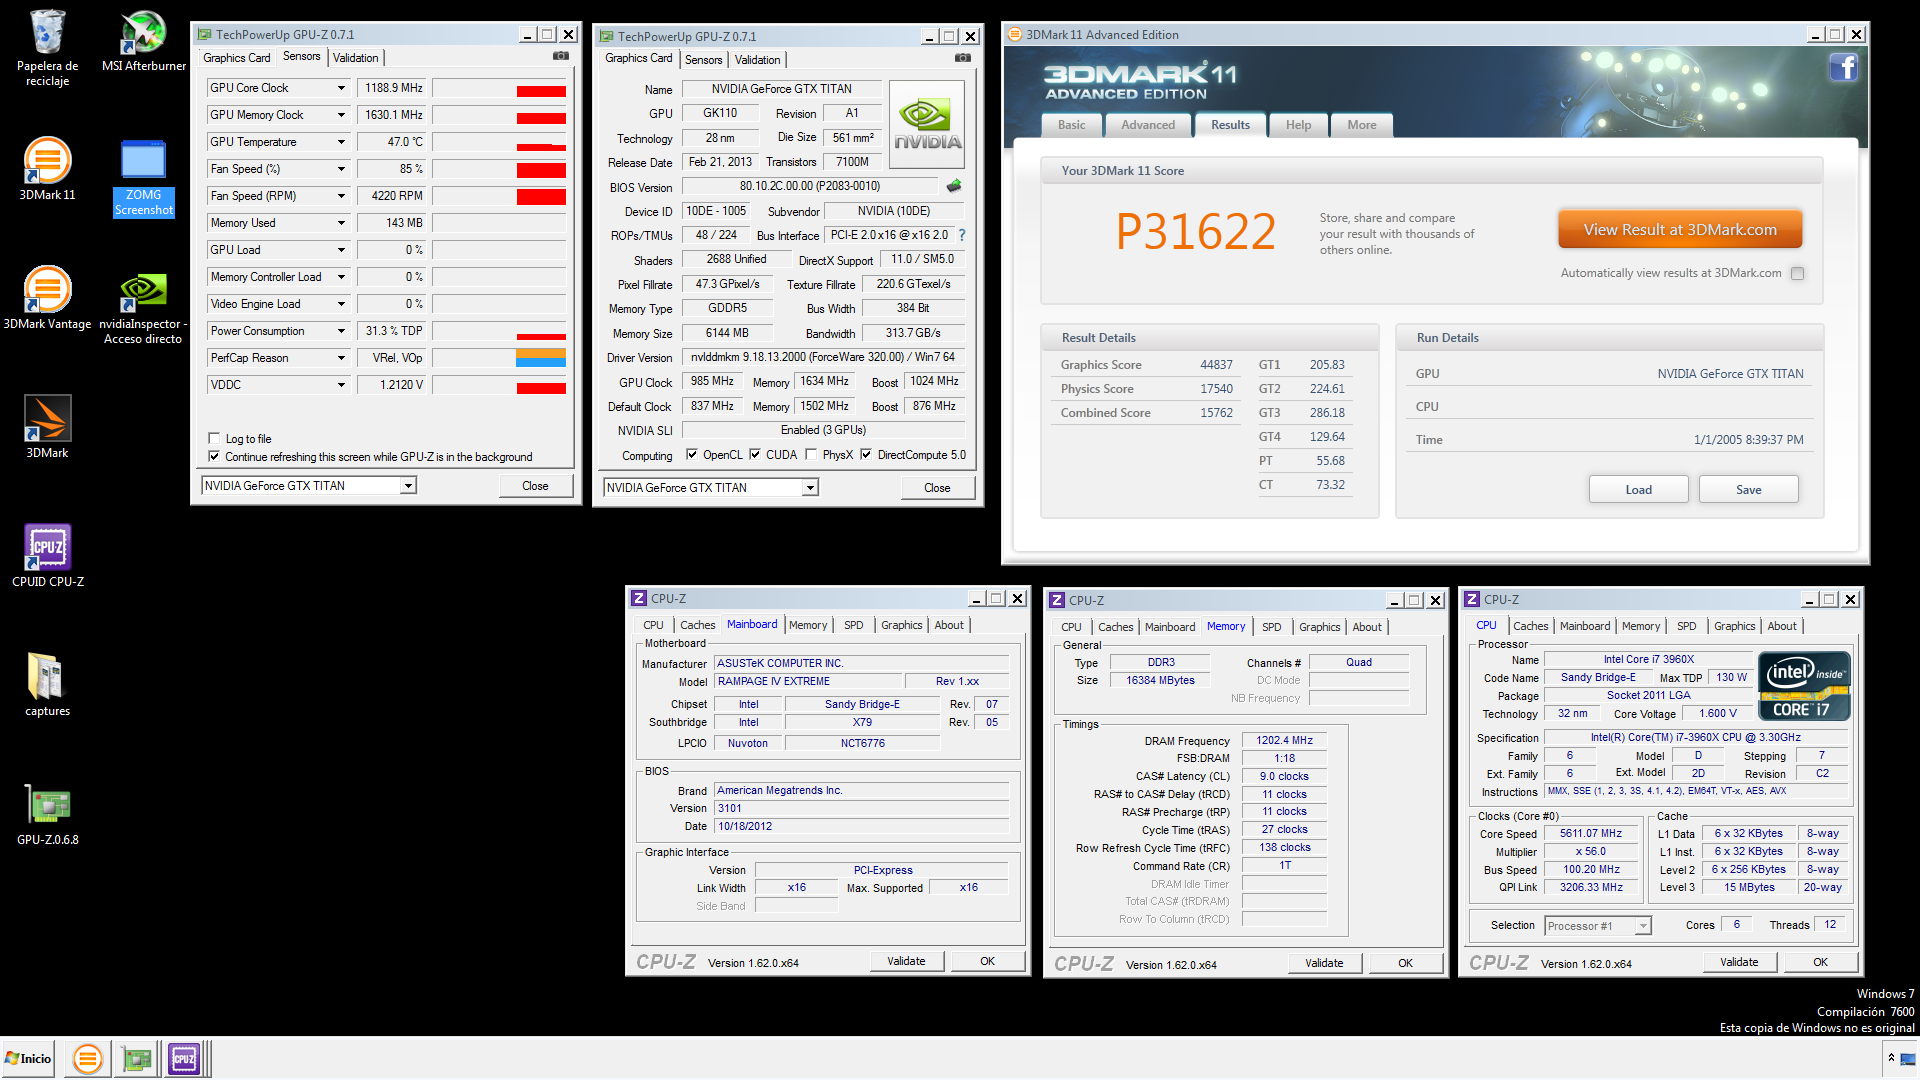
Task: Open the GPU Memory Clock sensor dropdown
Action: pyautogui.click(x=340, y=115)
